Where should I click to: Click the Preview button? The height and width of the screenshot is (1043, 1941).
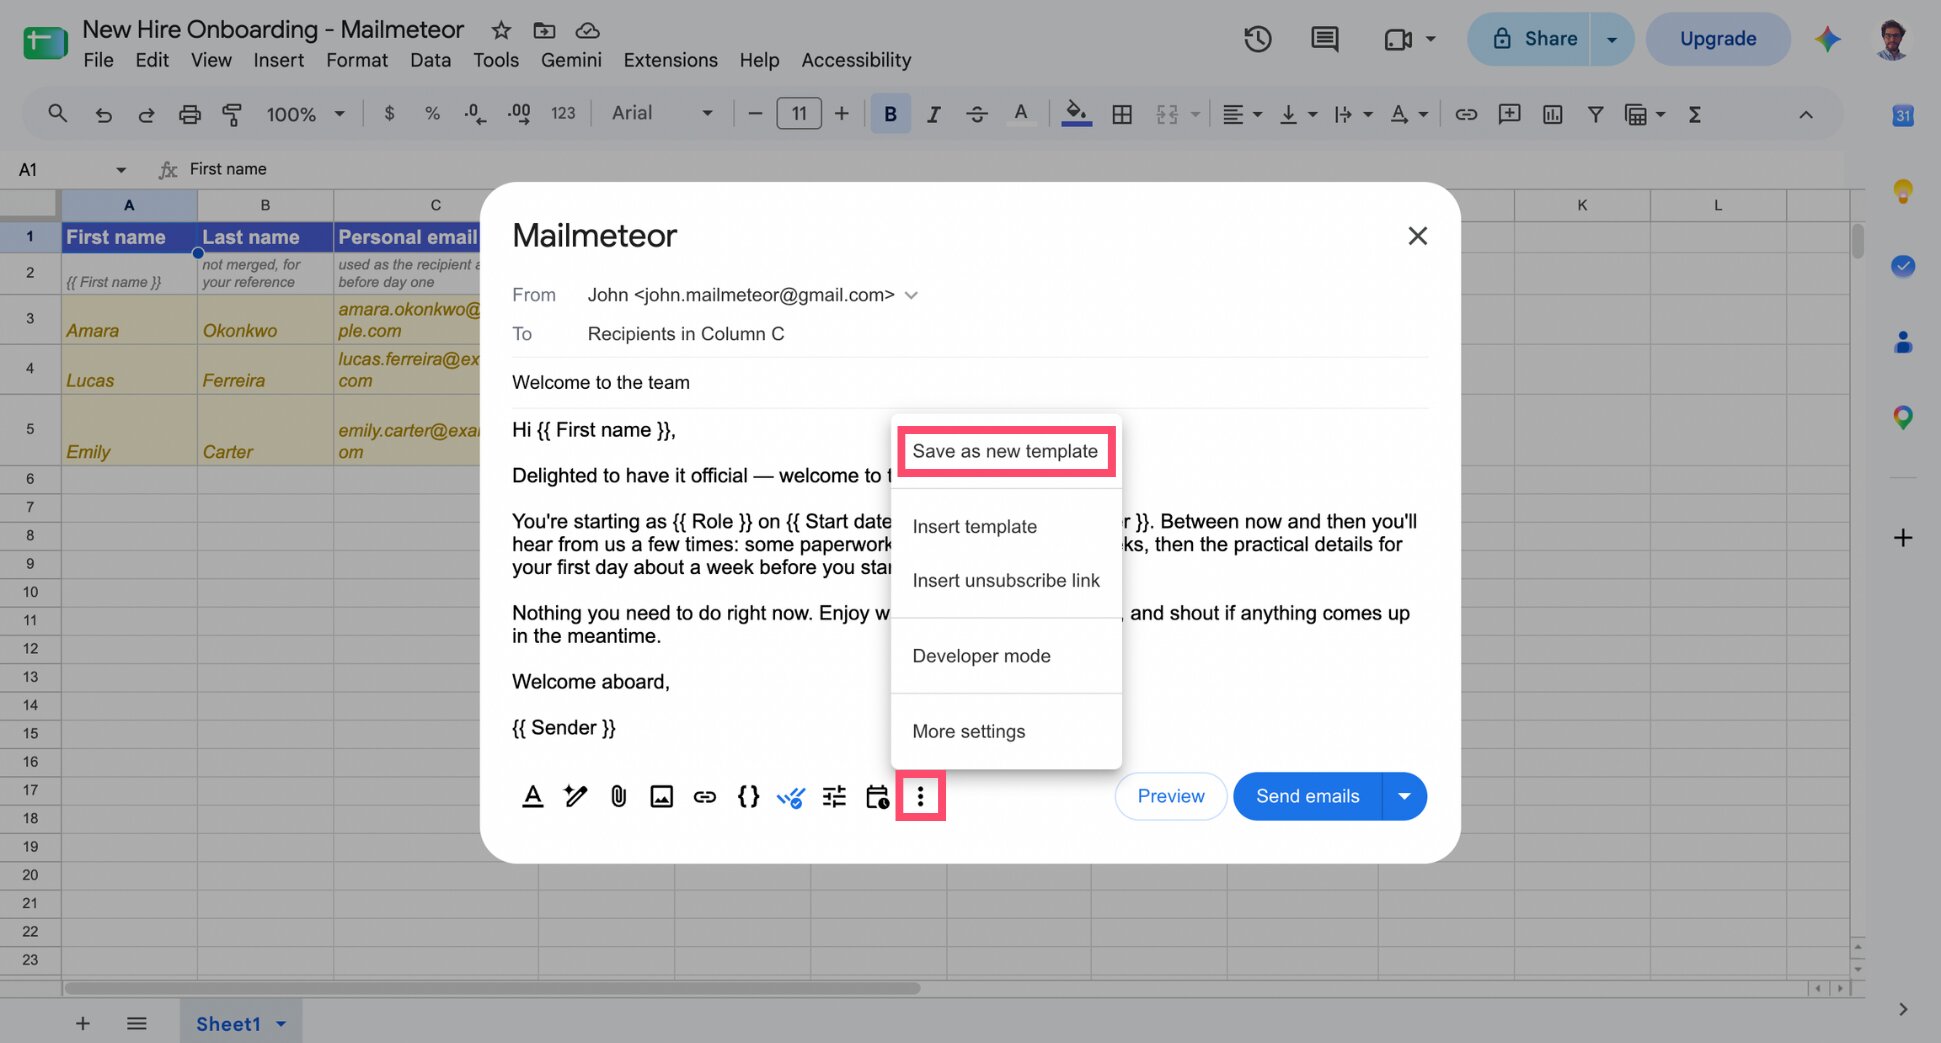pyautogui.click(x=1170, y=796)
